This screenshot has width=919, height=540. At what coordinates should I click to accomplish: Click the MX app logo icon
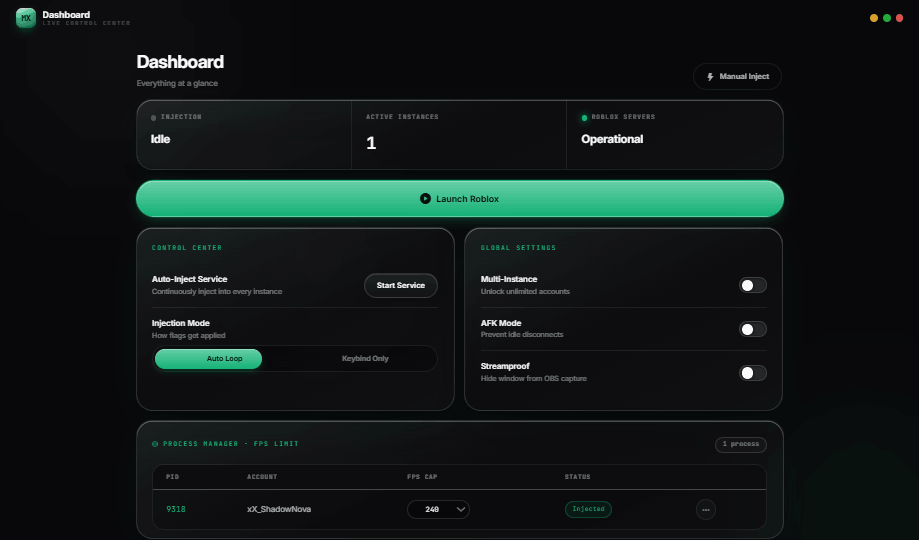click(x=26, y=18)
